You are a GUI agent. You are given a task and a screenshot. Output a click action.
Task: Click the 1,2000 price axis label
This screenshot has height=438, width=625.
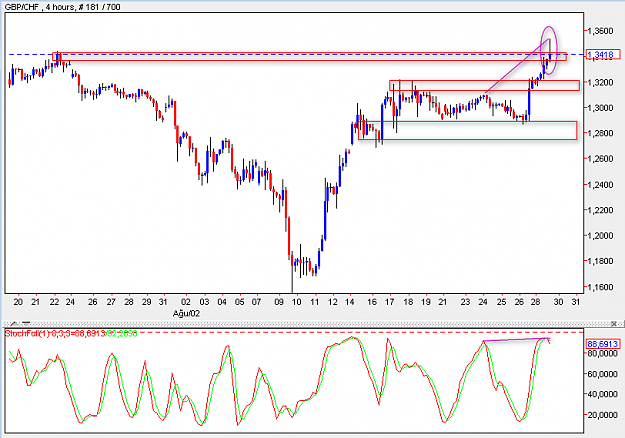[x=601, y=236]
